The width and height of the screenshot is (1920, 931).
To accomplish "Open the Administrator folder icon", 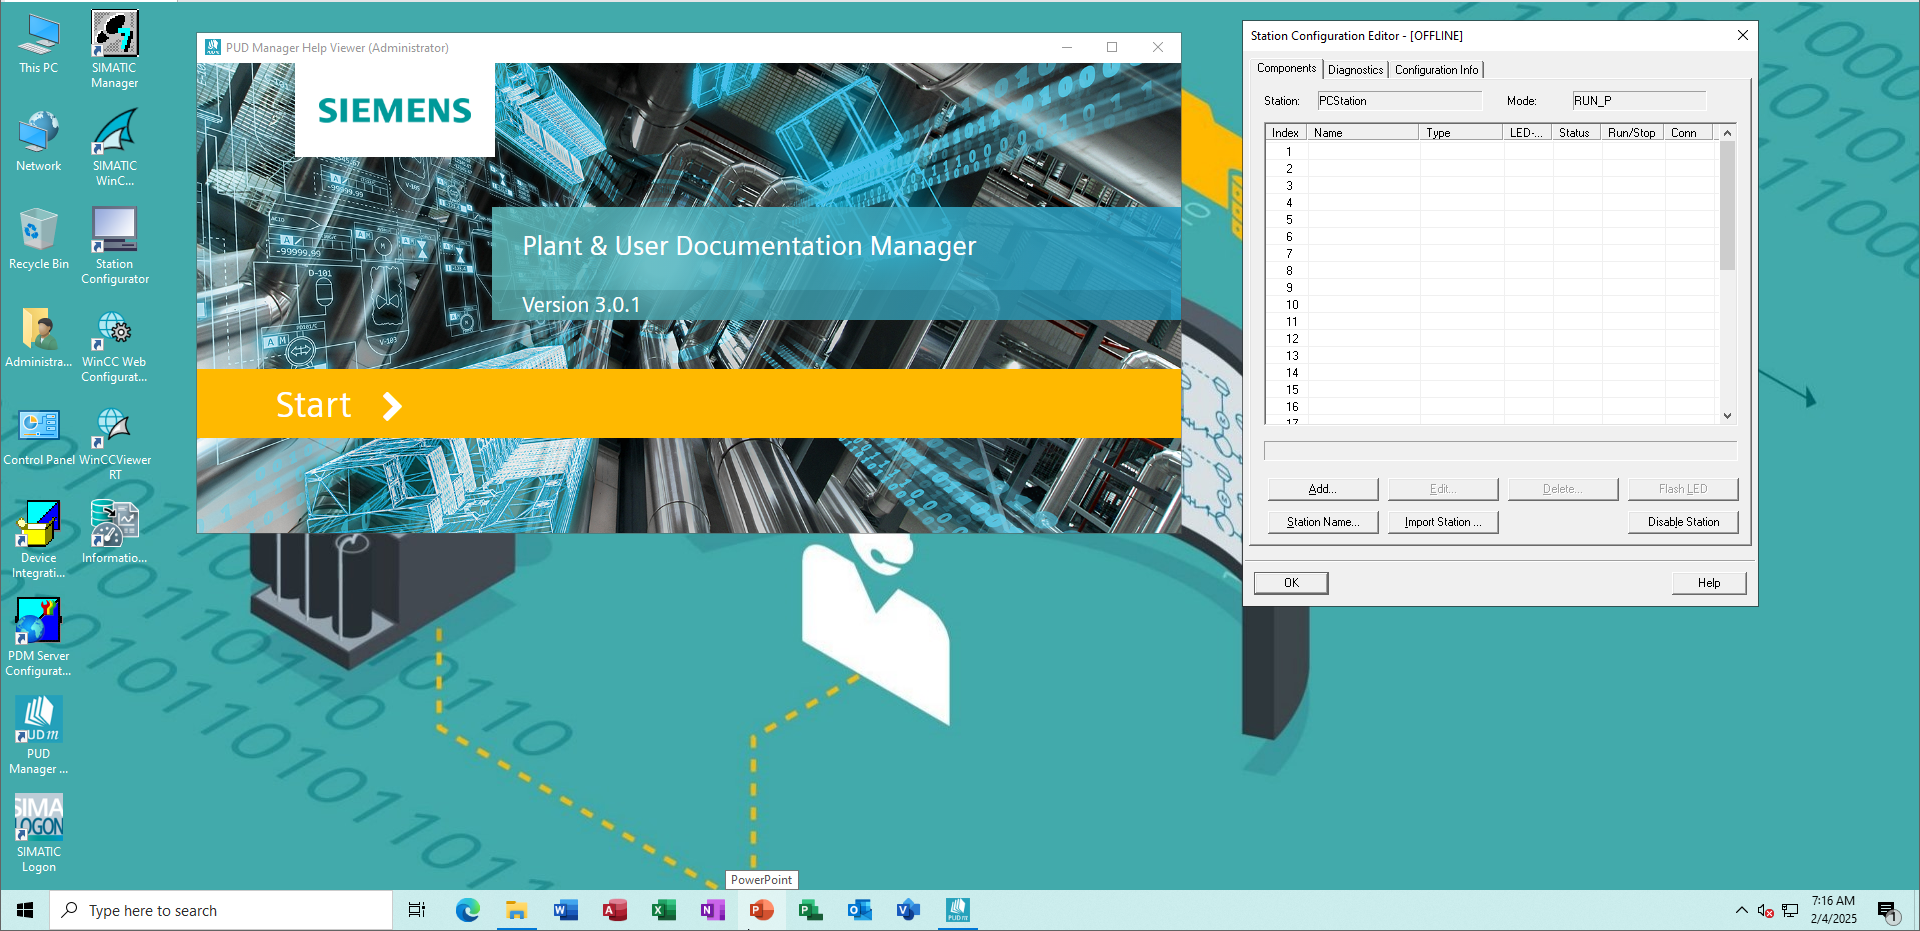I will pos(39,337).
